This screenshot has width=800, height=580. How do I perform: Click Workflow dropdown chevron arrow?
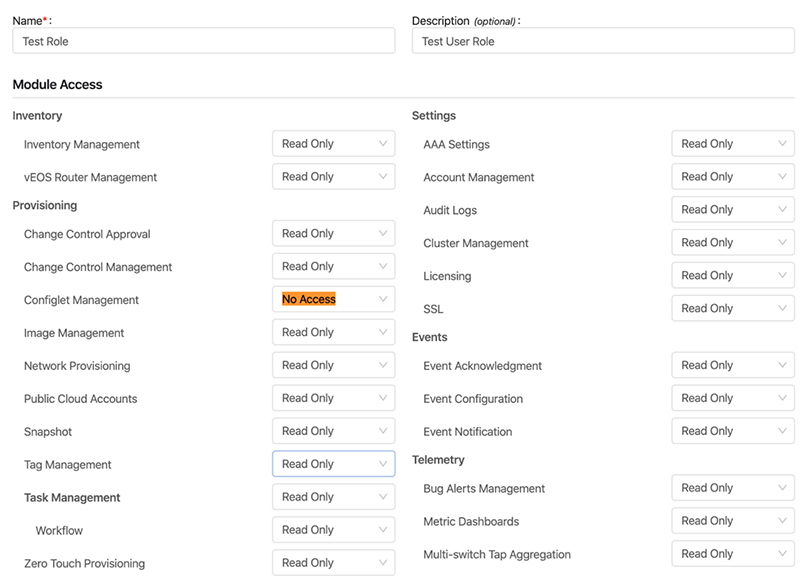pos(383,529)
